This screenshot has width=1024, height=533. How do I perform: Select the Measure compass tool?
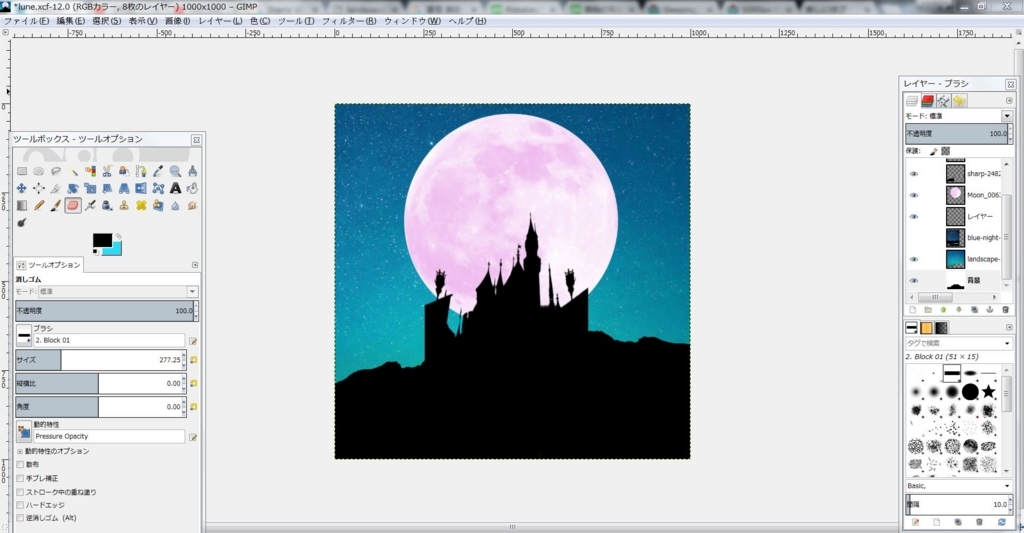[x=192, y=171]
